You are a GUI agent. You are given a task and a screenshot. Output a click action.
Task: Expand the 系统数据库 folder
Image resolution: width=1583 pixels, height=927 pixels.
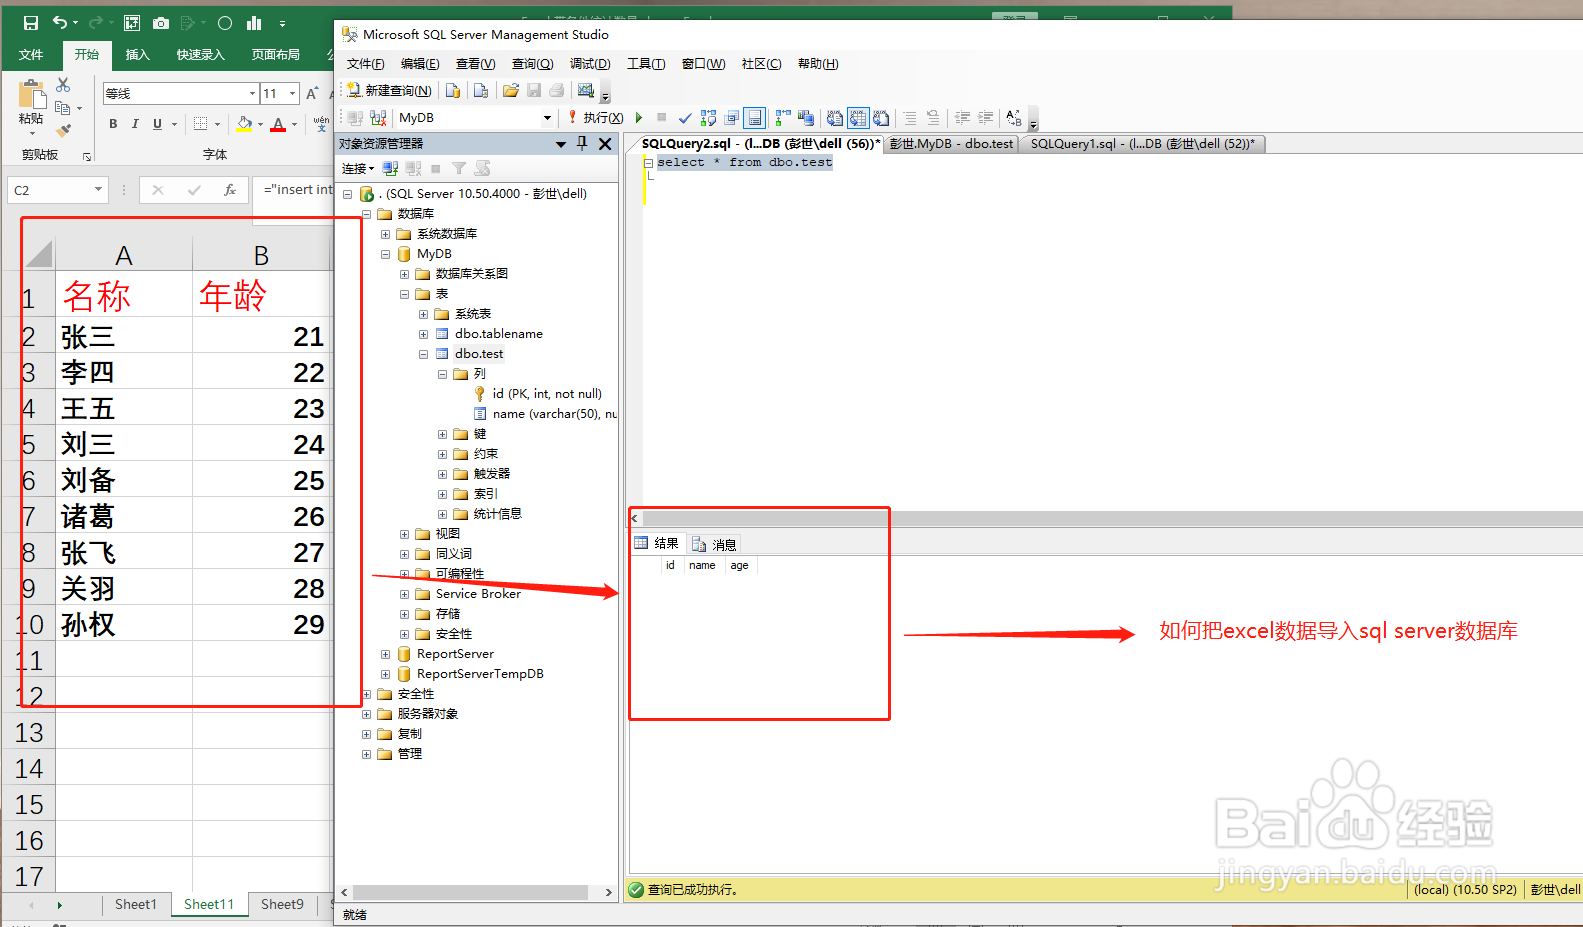click(x=385, y=234)
